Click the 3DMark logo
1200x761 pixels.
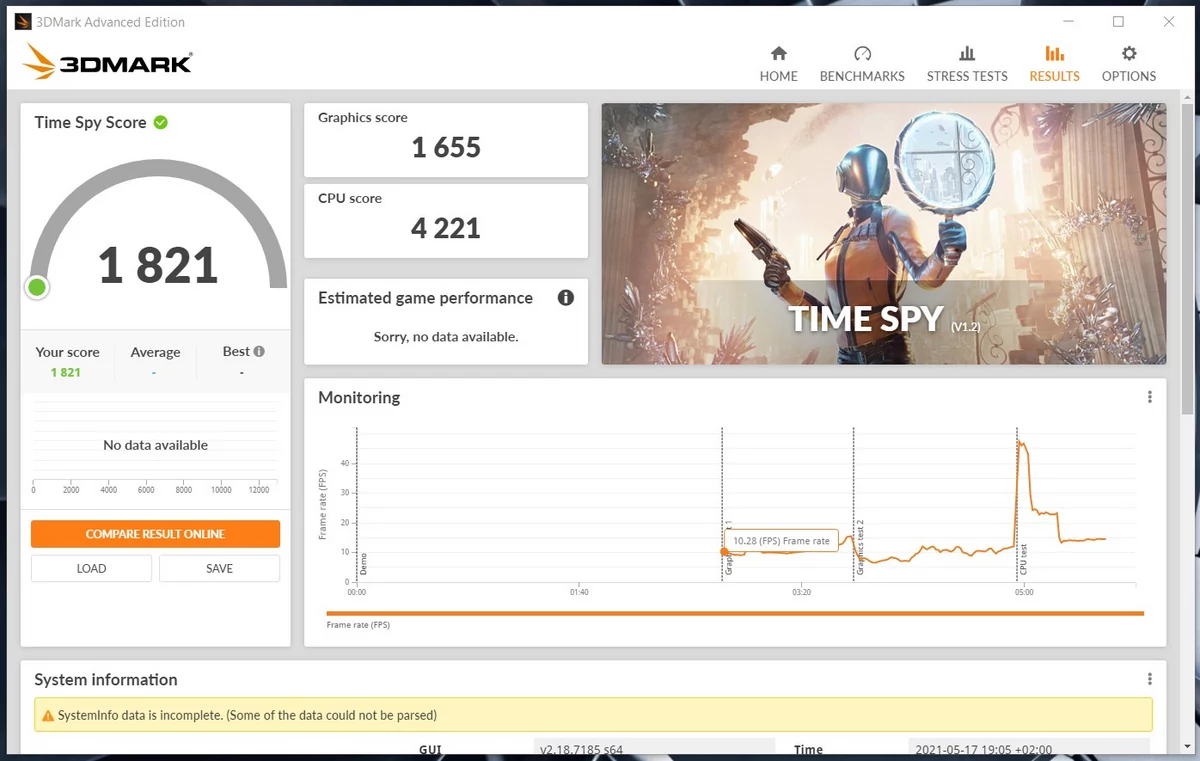(107, 62)
